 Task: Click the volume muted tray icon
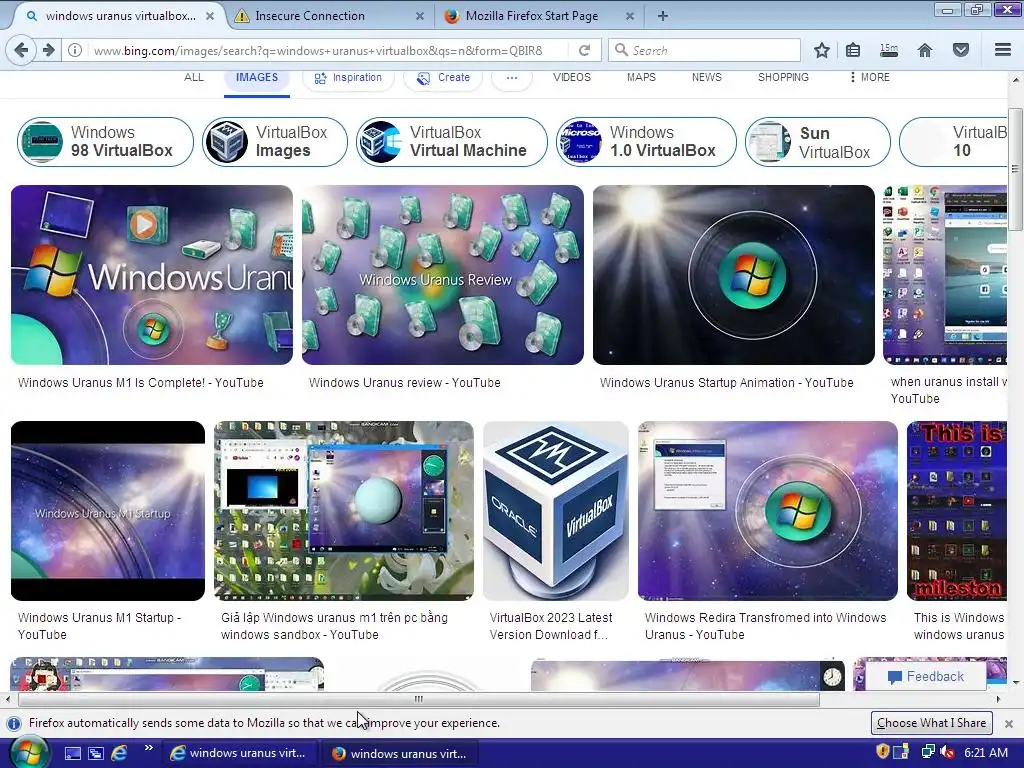pyautogui.click(x=947, y=752)
